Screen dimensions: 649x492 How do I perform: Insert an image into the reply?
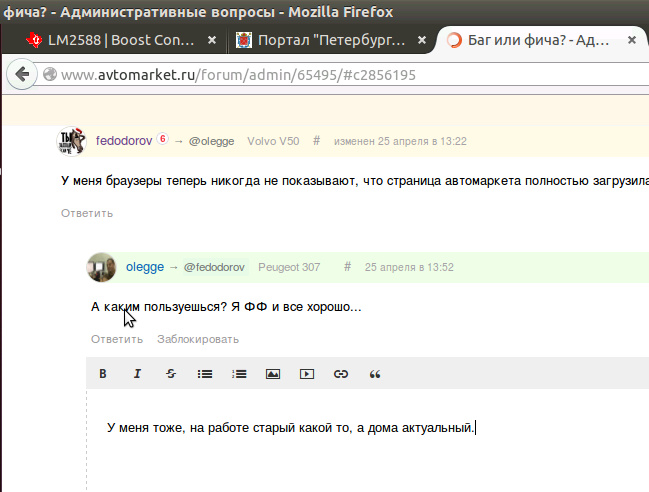click(x=273, y=374)
